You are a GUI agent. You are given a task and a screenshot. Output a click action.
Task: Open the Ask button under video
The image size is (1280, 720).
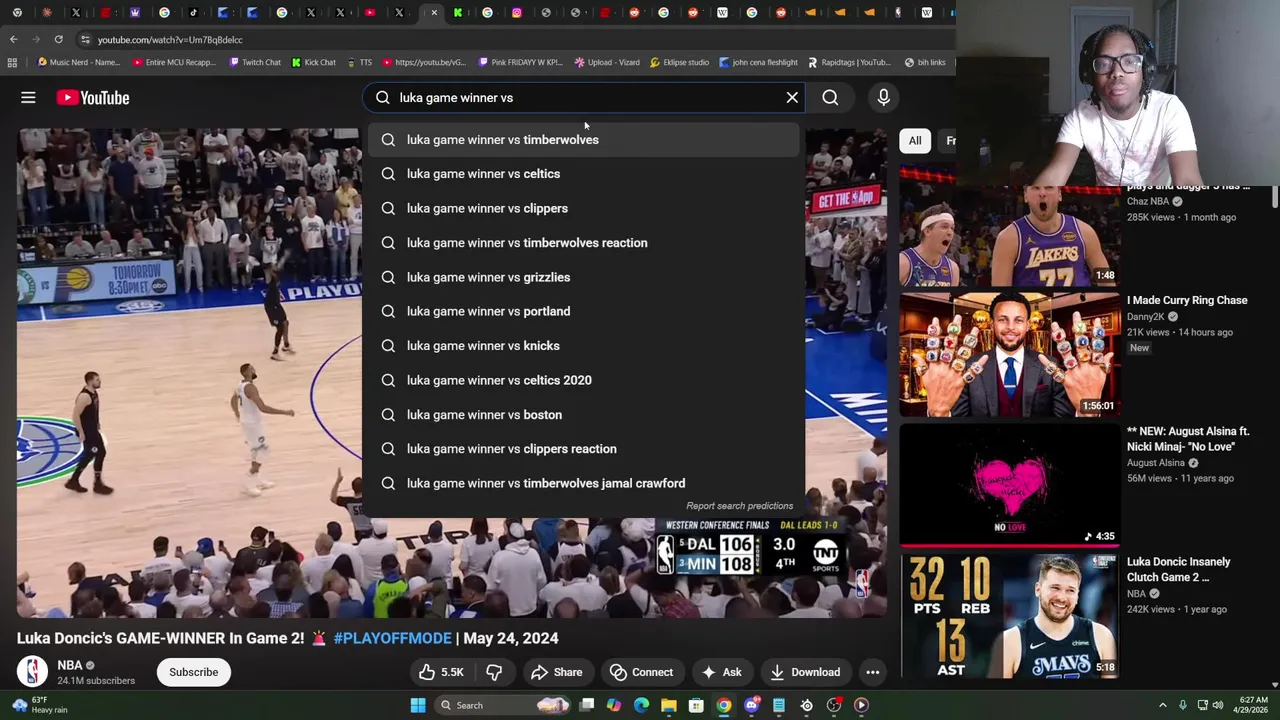tap(721, 672)
